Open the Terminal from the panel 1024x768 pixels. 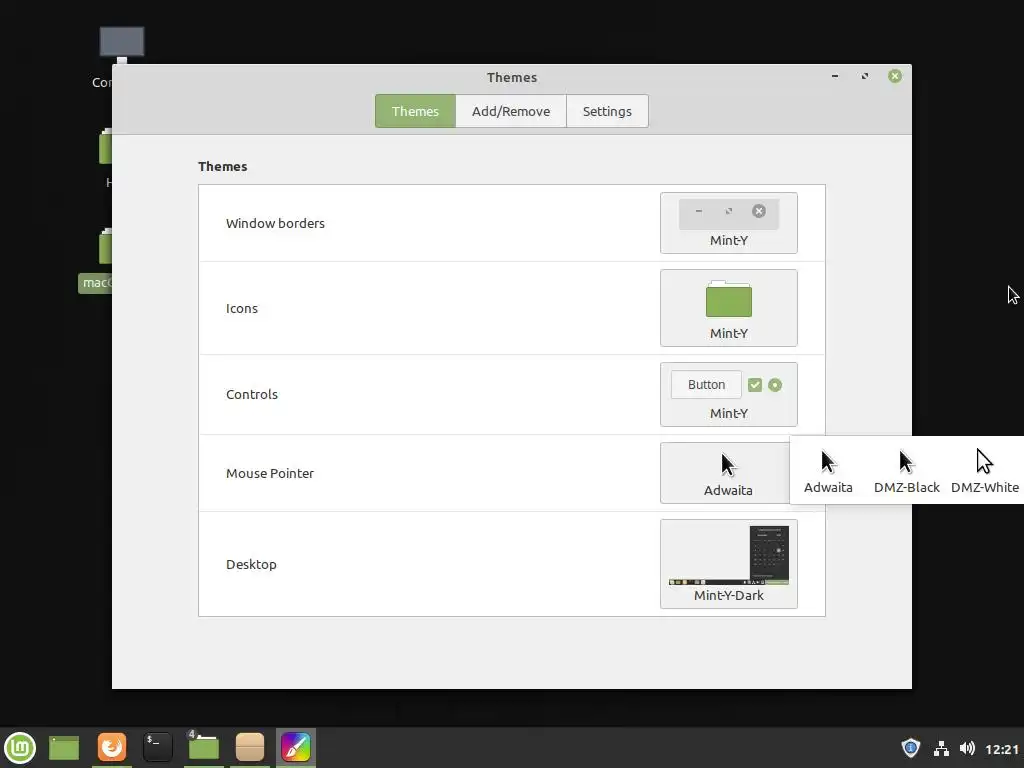tap(157, 746)
